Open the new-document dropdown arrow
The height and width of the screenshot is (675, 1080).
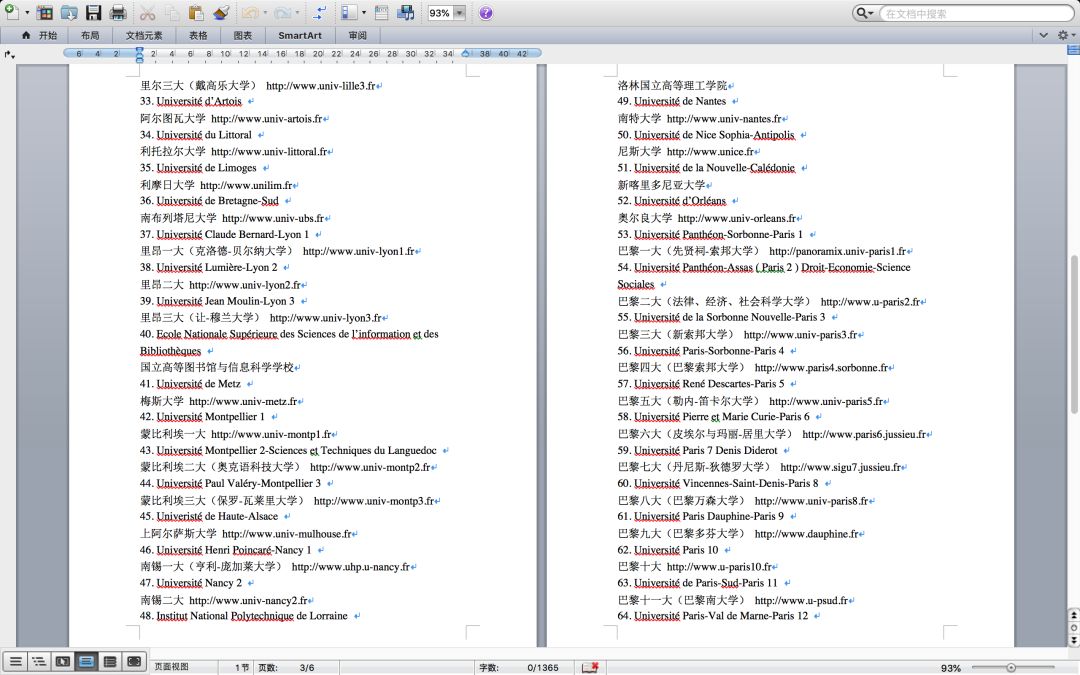coord(27,13)
